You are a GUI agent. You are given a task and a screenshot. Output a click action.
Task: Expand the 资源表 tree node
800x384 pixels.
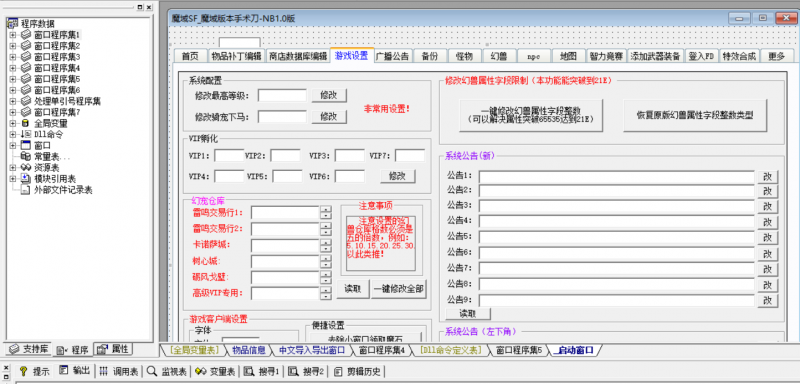click(x=12, y=168)
